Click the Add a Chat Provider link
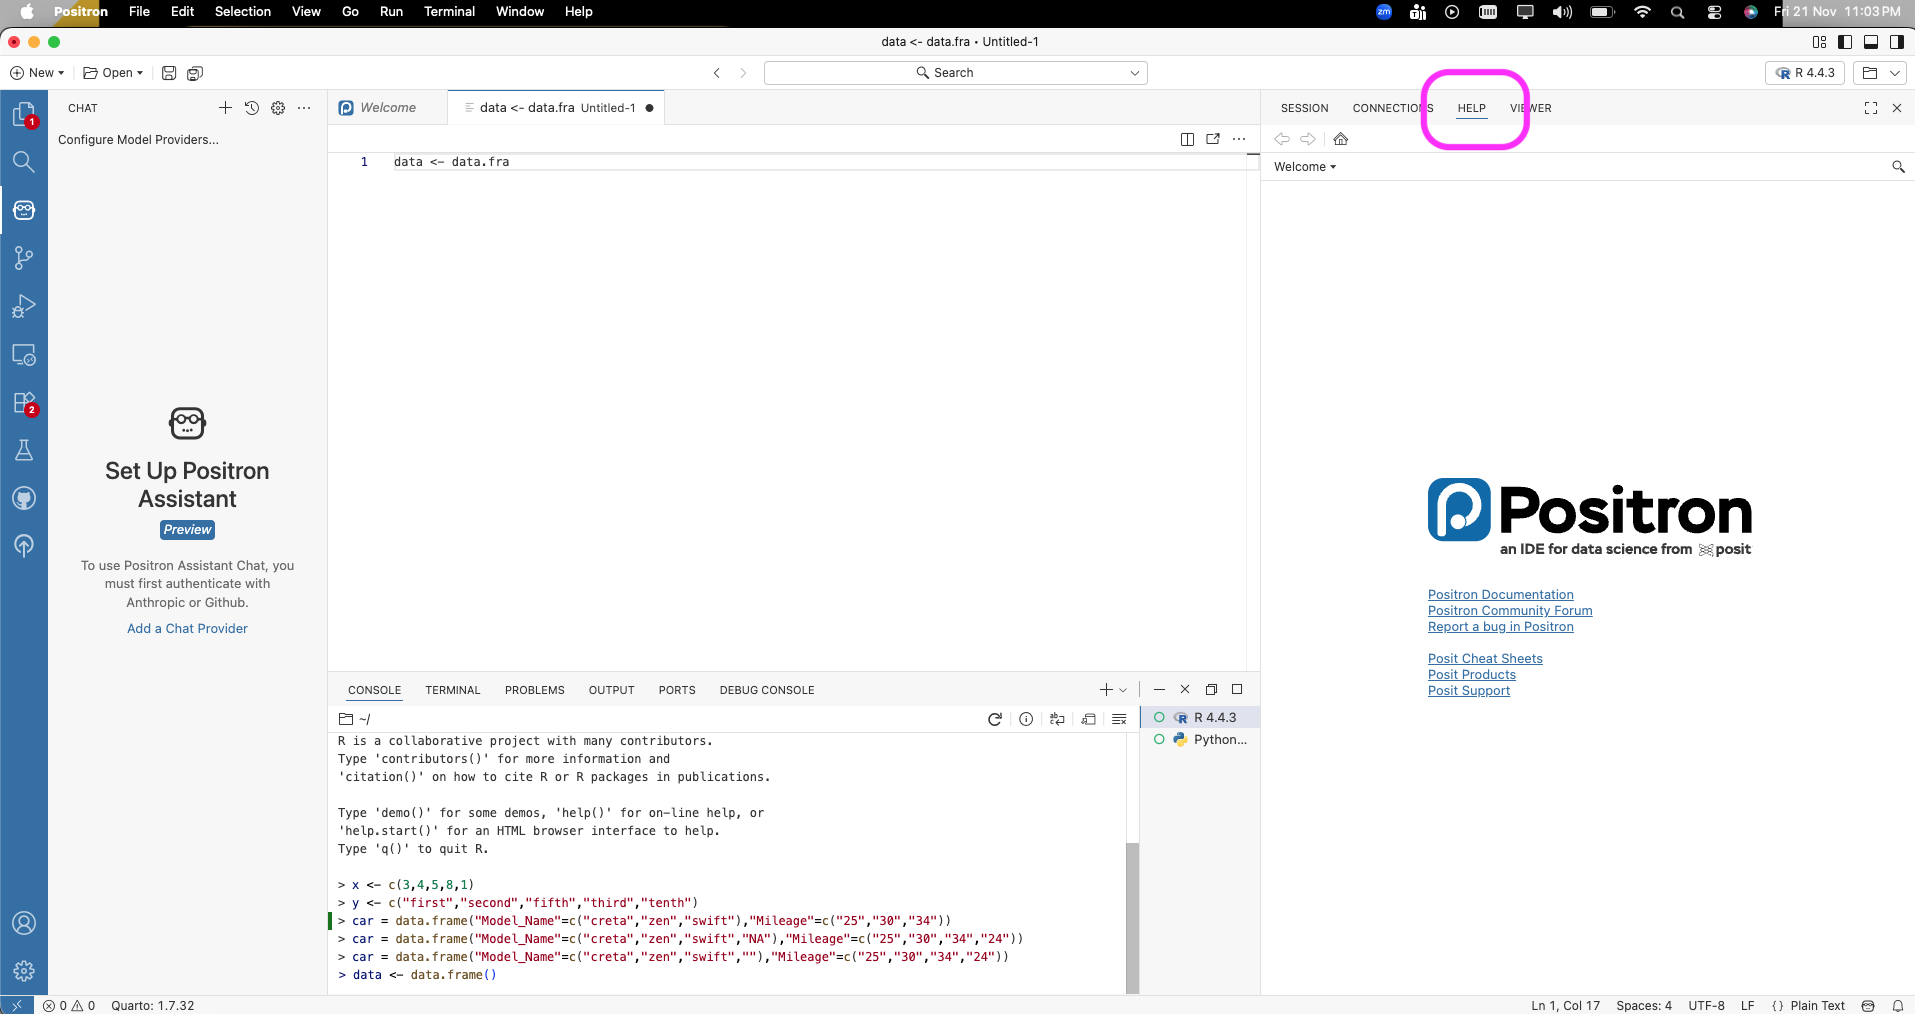Screen dimensions: 1915x1014 [x=187, y=629]
